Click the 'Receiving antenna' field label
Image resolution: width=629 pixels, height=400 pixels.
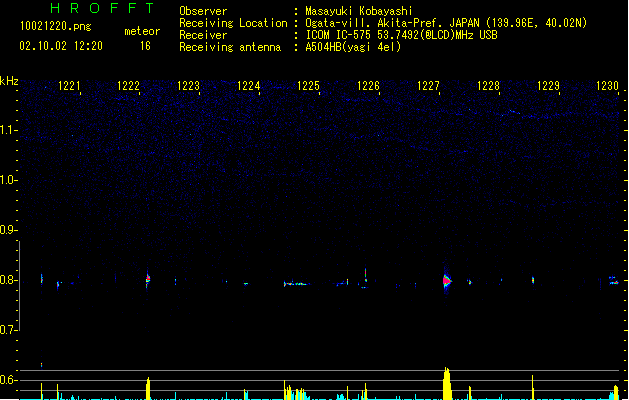point(230,47)
